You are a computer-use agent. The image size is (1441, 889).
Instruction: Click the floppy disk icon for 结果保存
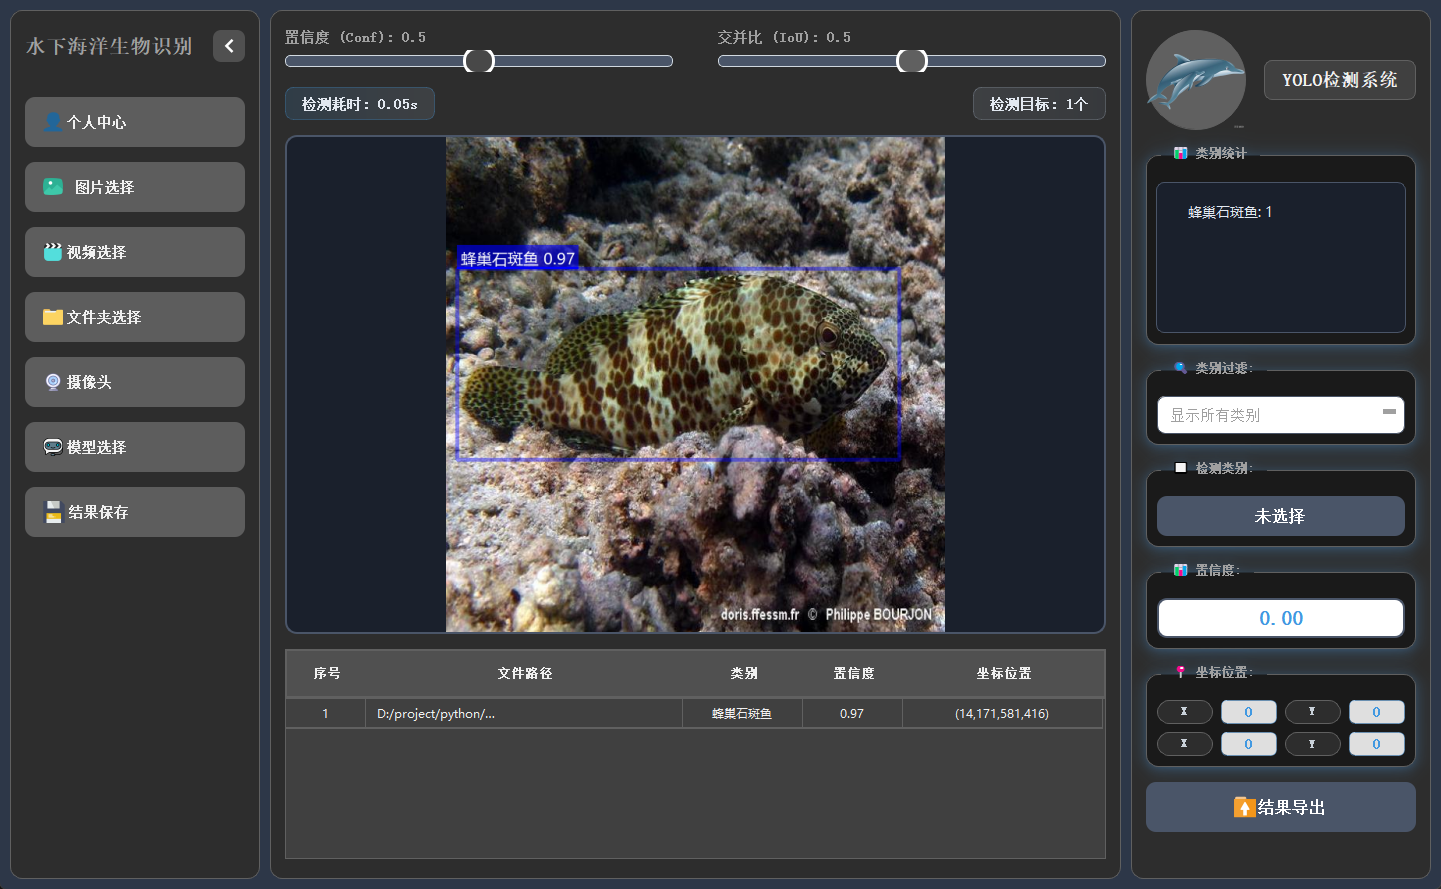(x=53, y=512)
